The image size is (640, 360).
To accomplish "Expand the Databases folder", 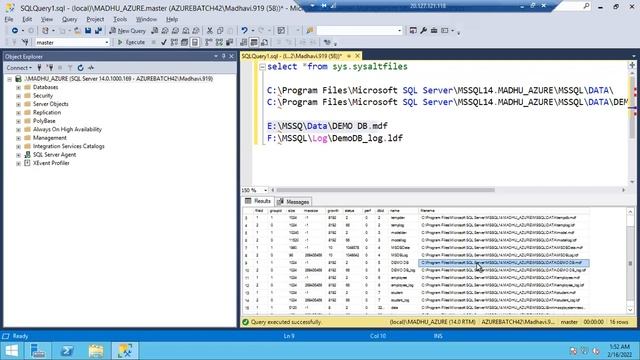I will (x=18, y=87).
